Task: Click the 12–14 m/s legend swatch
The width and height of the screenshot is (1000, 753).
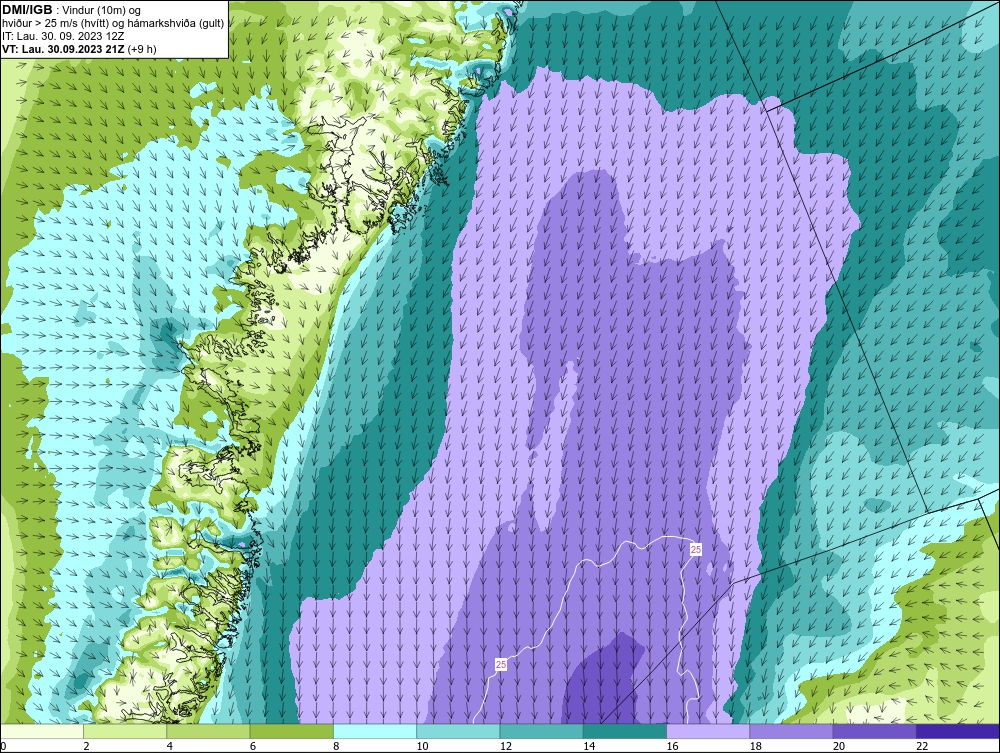Action: point(541,731)
